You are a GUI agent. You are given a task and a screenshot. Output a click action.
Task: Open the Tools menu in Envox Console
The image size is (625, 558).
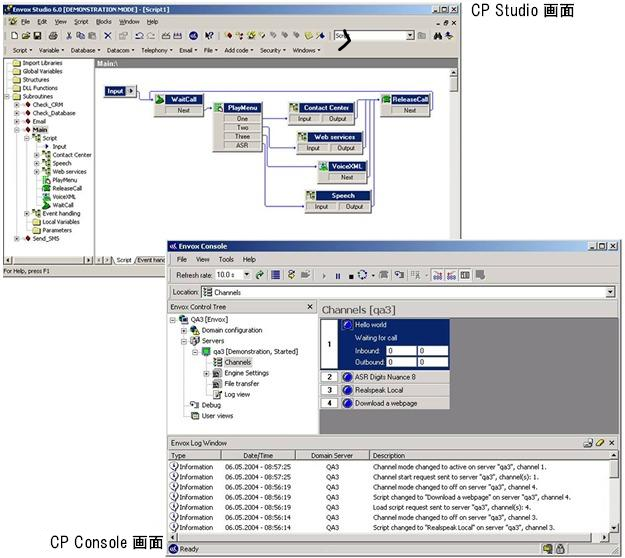tap(226, 259)
